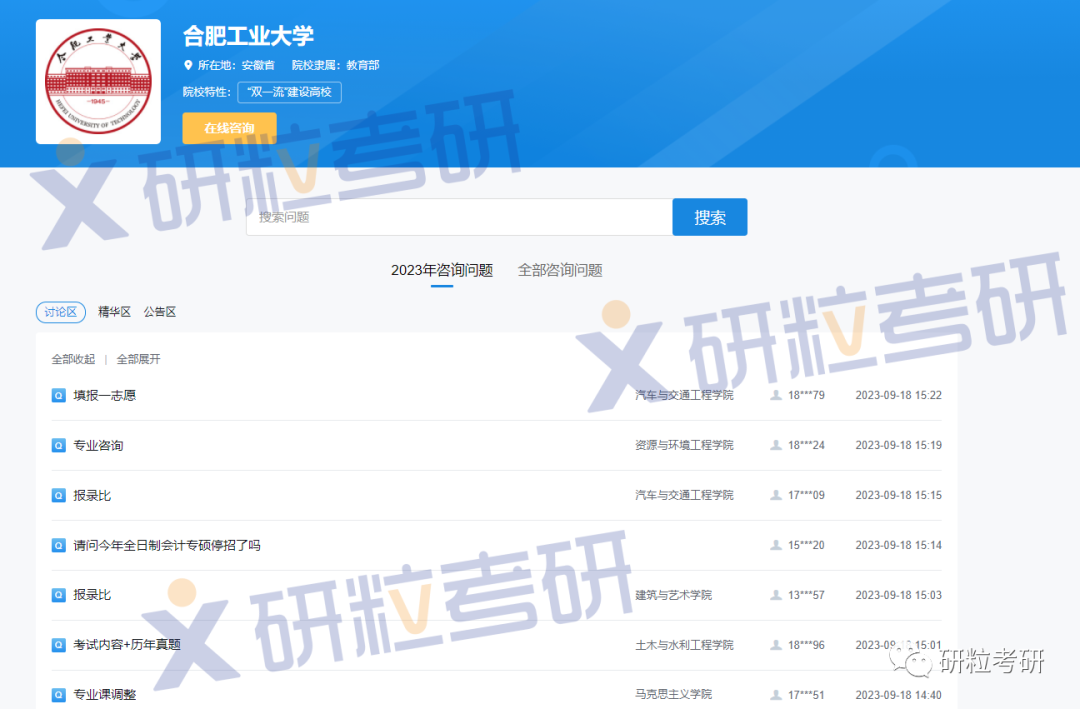Click user icon beside 18***24

point(776,446)
